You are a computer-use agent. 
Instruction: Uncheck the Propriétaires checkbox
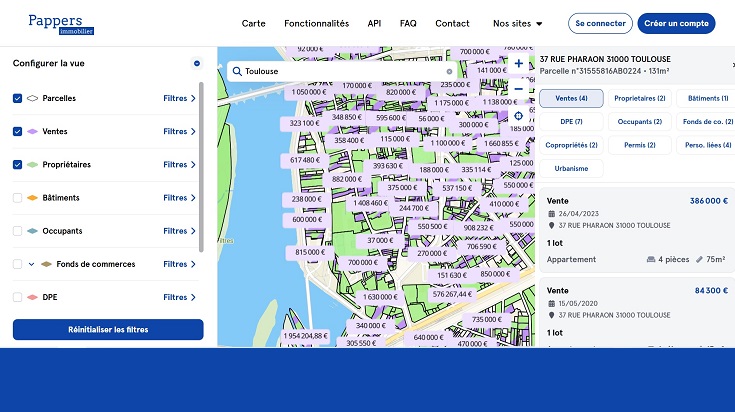[x=17, y=165]
